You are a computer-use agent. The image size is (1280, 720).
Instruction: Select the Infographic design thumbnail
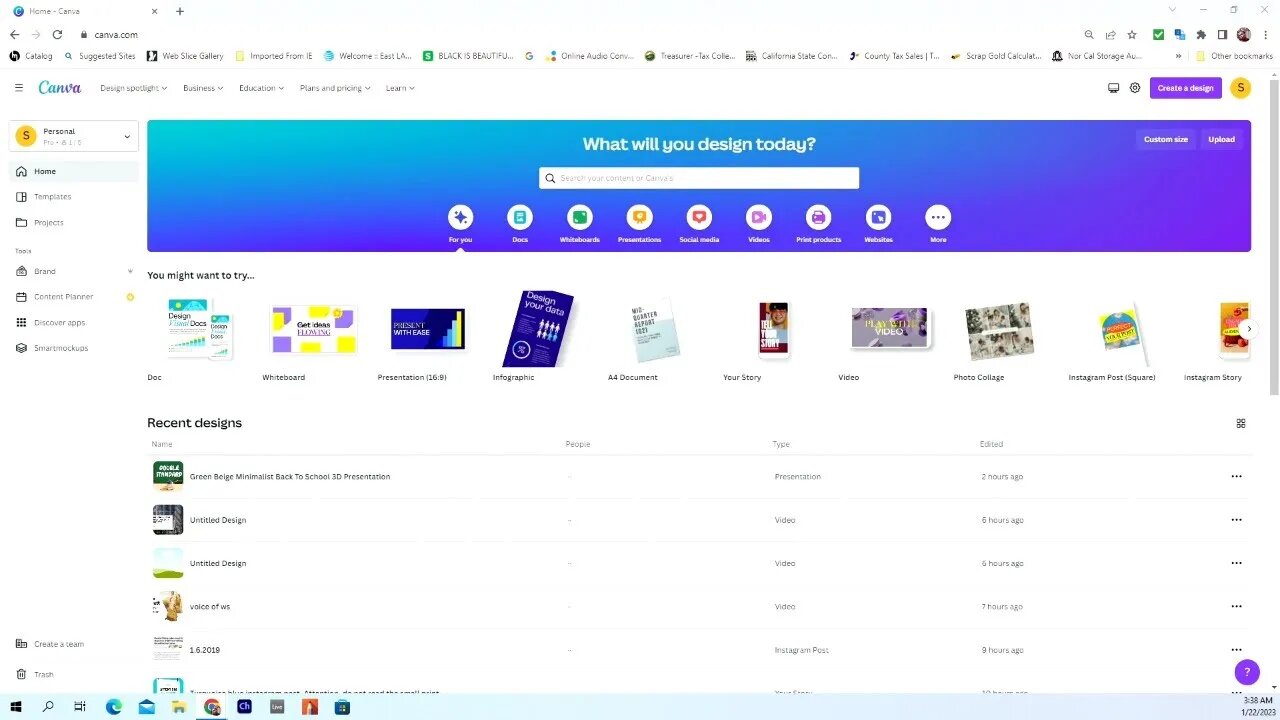pyautogui.click(x=538, y=329)
